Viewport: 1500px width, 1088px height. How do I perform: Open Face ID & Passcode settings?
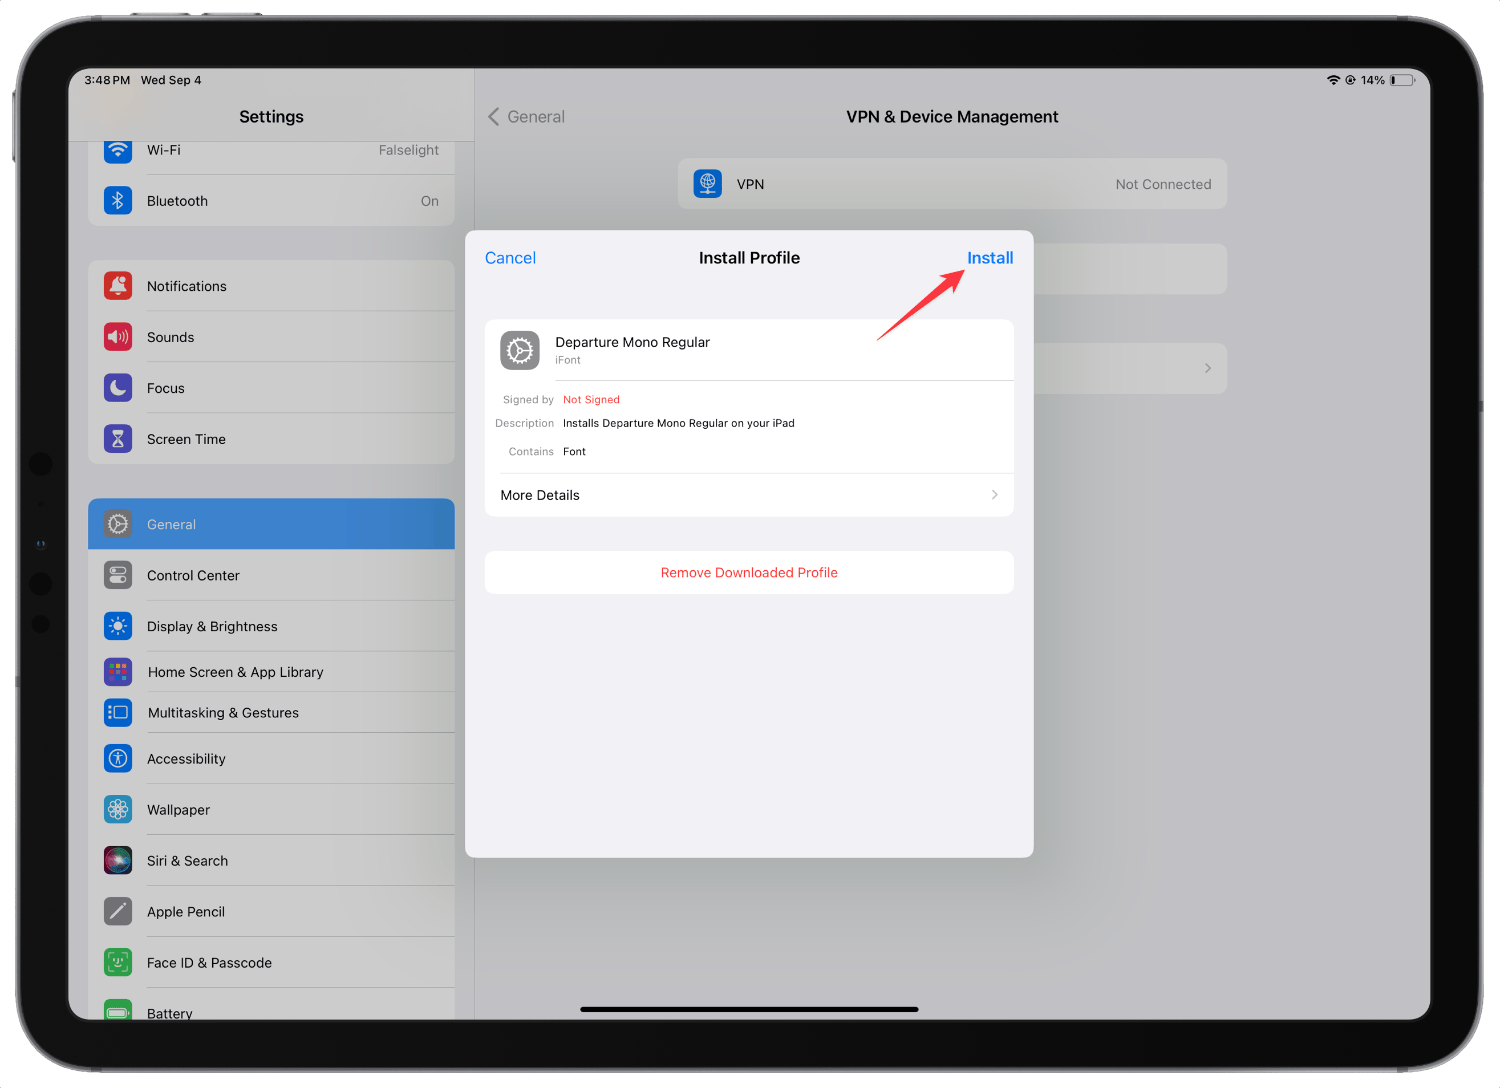(271, 962)
